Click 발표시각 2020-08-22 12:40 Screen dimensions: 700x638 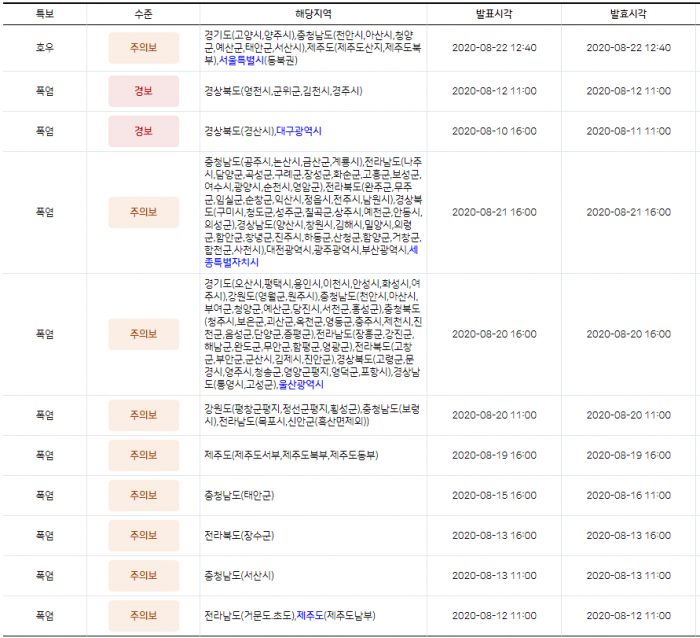[x=494, y=47]
